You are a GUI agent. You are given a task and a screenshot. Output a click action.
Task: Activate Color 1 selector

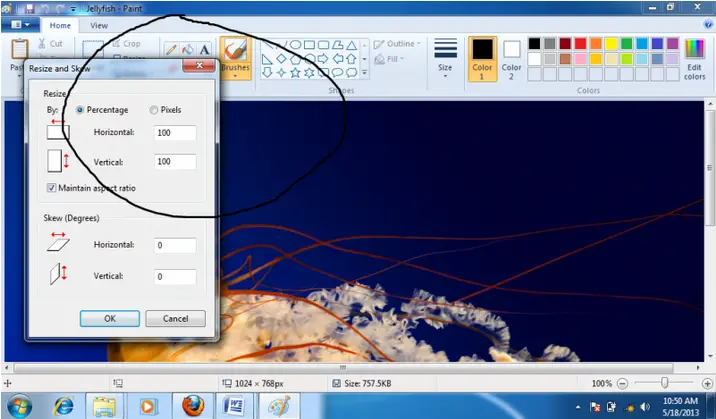coord(482,59)
